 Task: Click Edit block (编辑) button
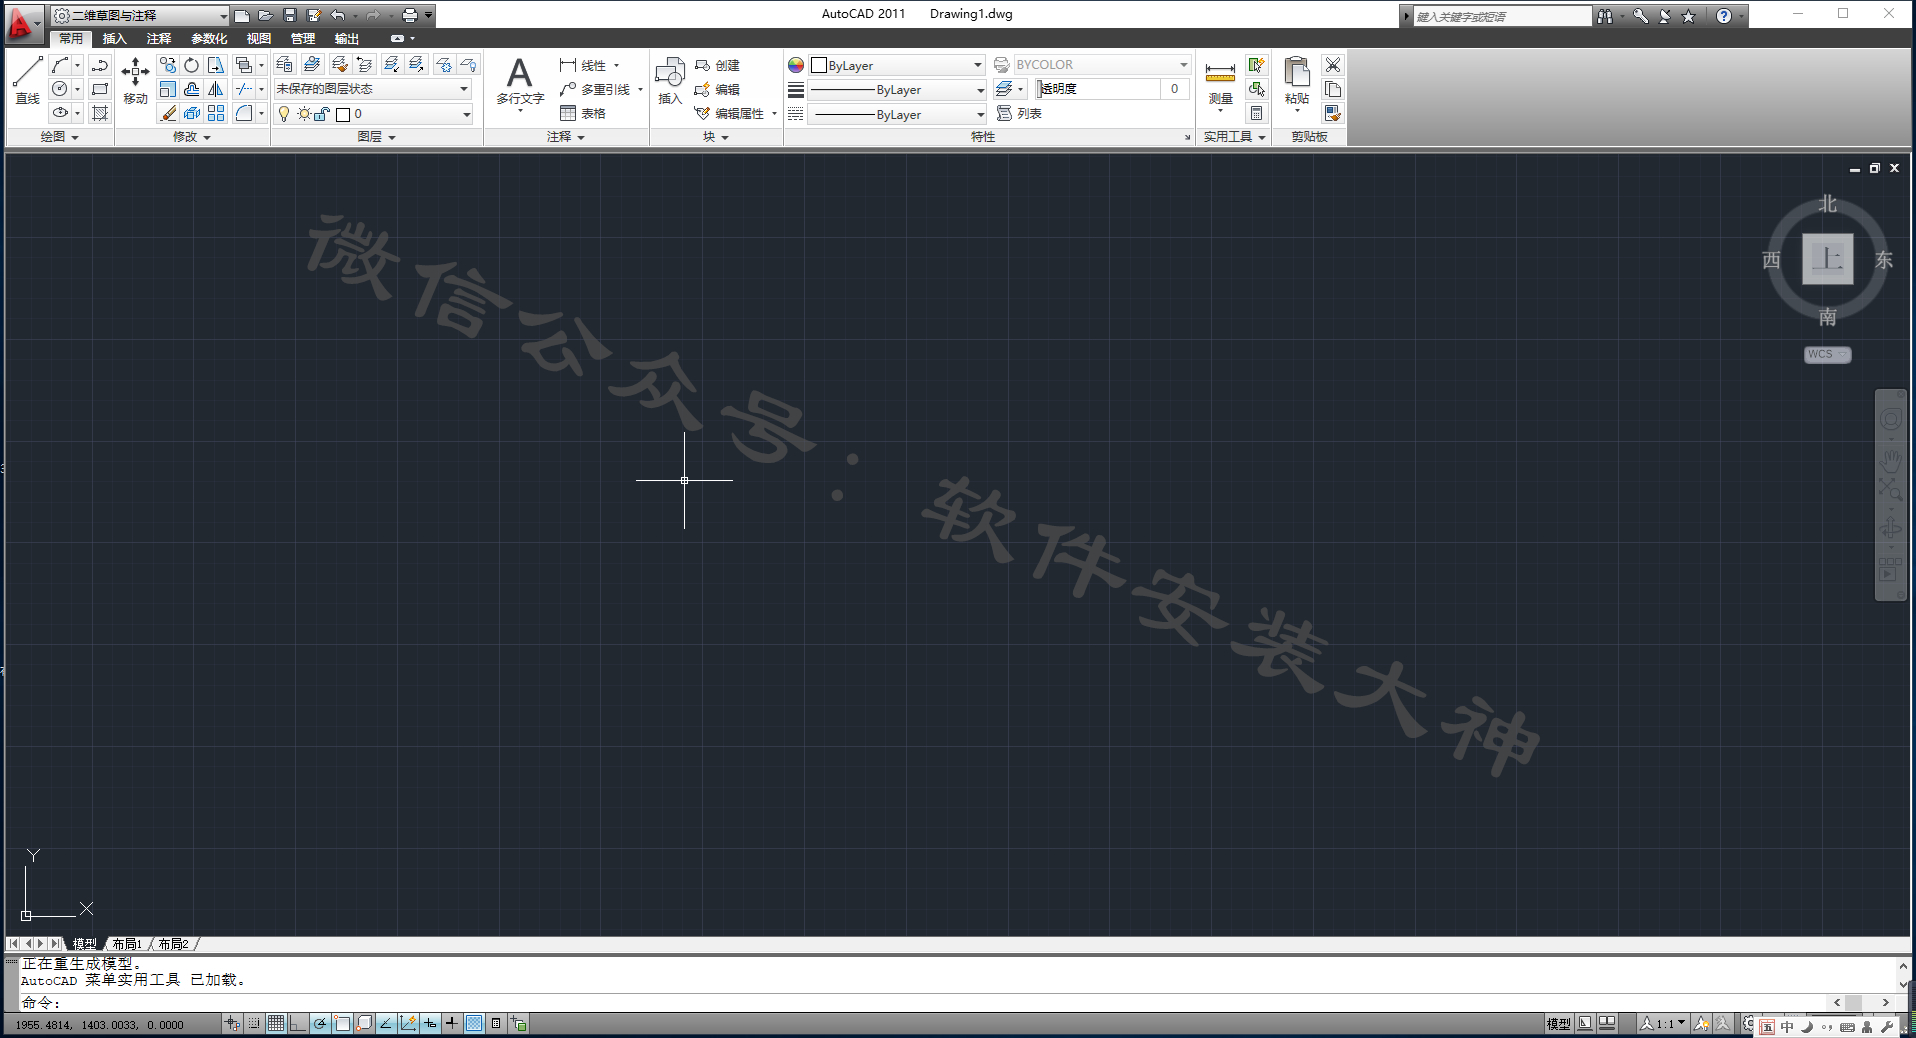click(x=718, y=89)
